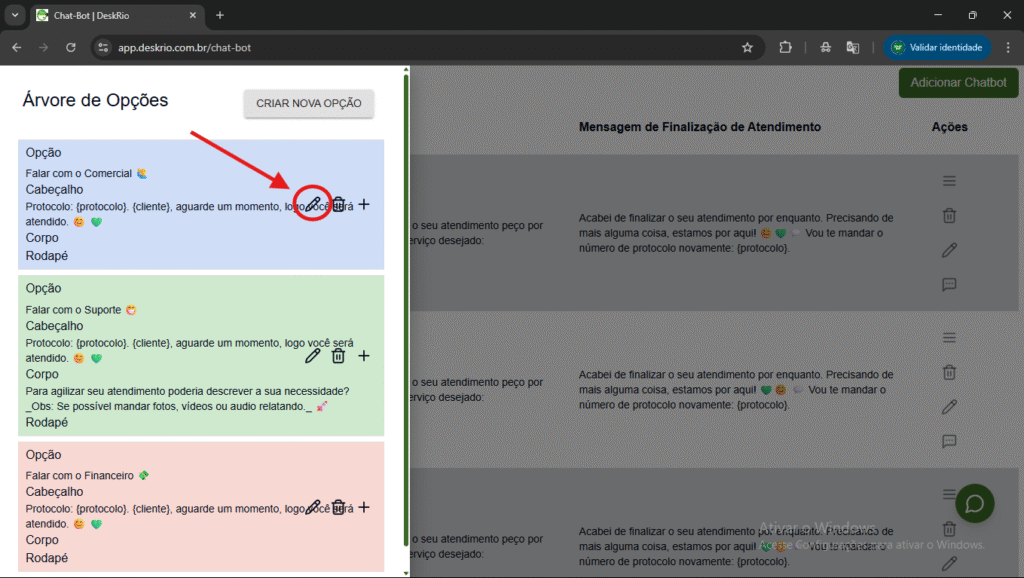Image resolution: width=1024 pixels, height=578 pixels.
Task: Delete the first chatbot in Ações column
Action: [950, 216]
